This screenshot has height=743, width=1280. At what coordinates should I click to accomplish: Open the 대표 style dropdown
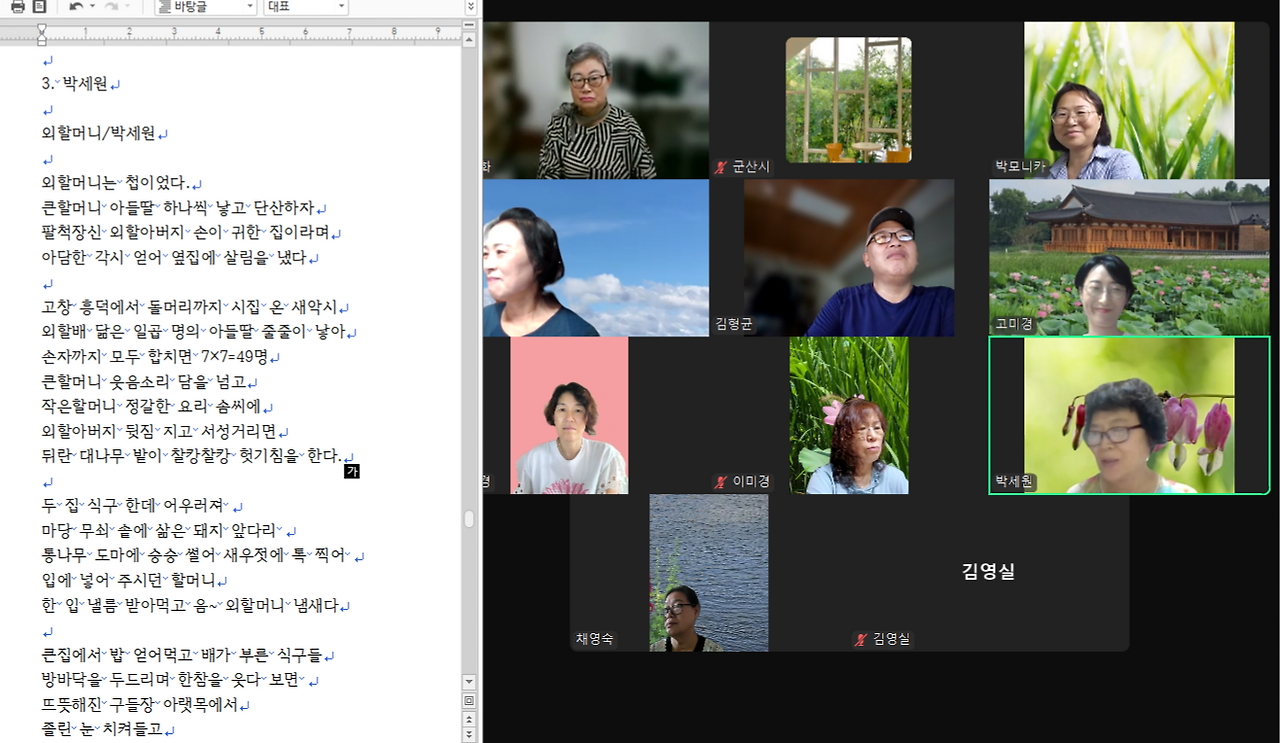point(340,7)
